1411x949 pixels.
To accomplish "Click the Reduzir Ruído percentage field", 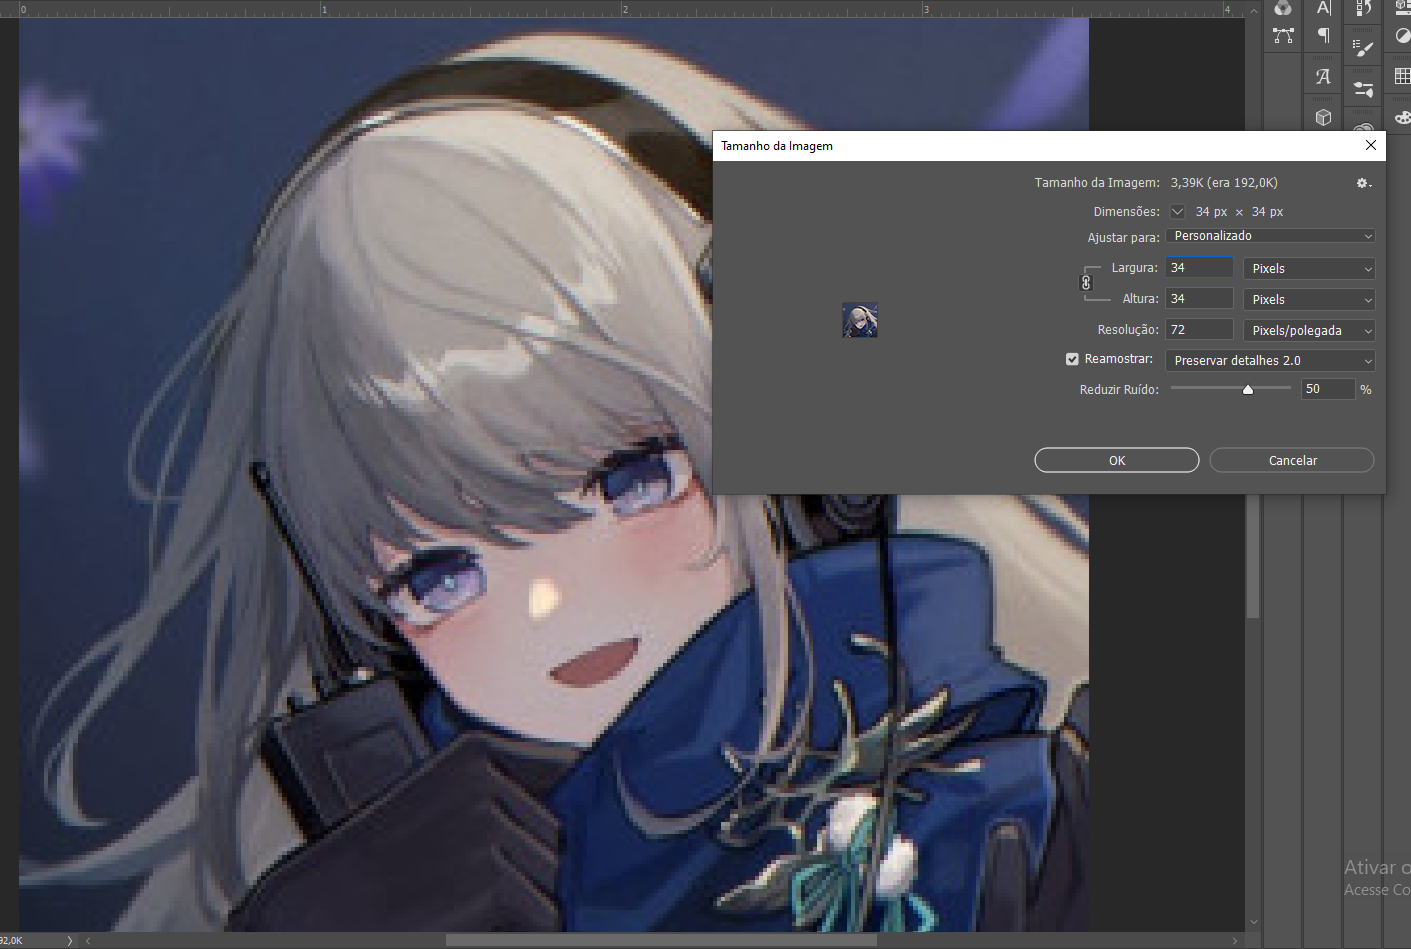I will pos(1328,389).
